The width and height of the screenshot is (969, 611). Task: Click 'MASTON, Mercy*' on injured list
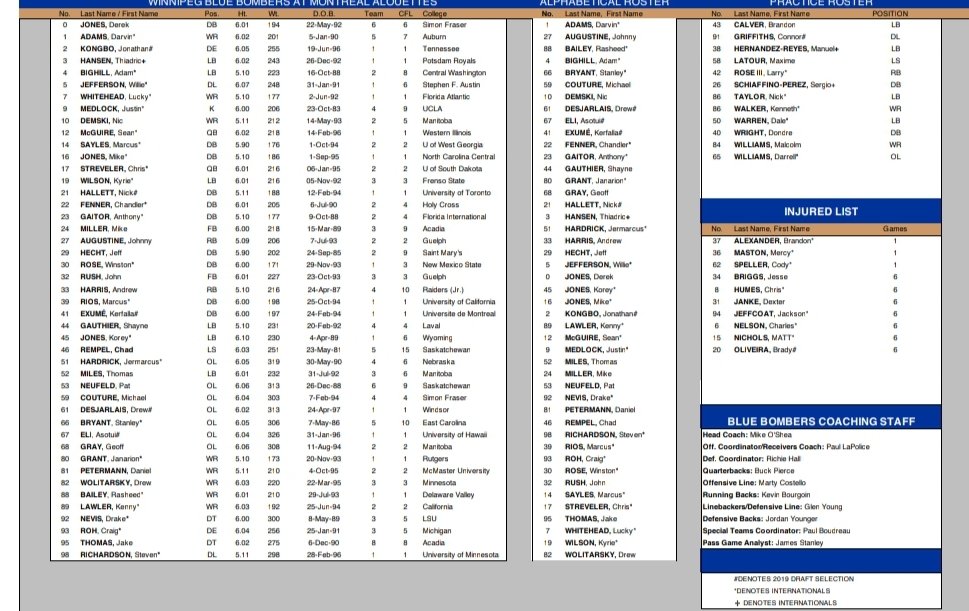[x=763, y=253]
